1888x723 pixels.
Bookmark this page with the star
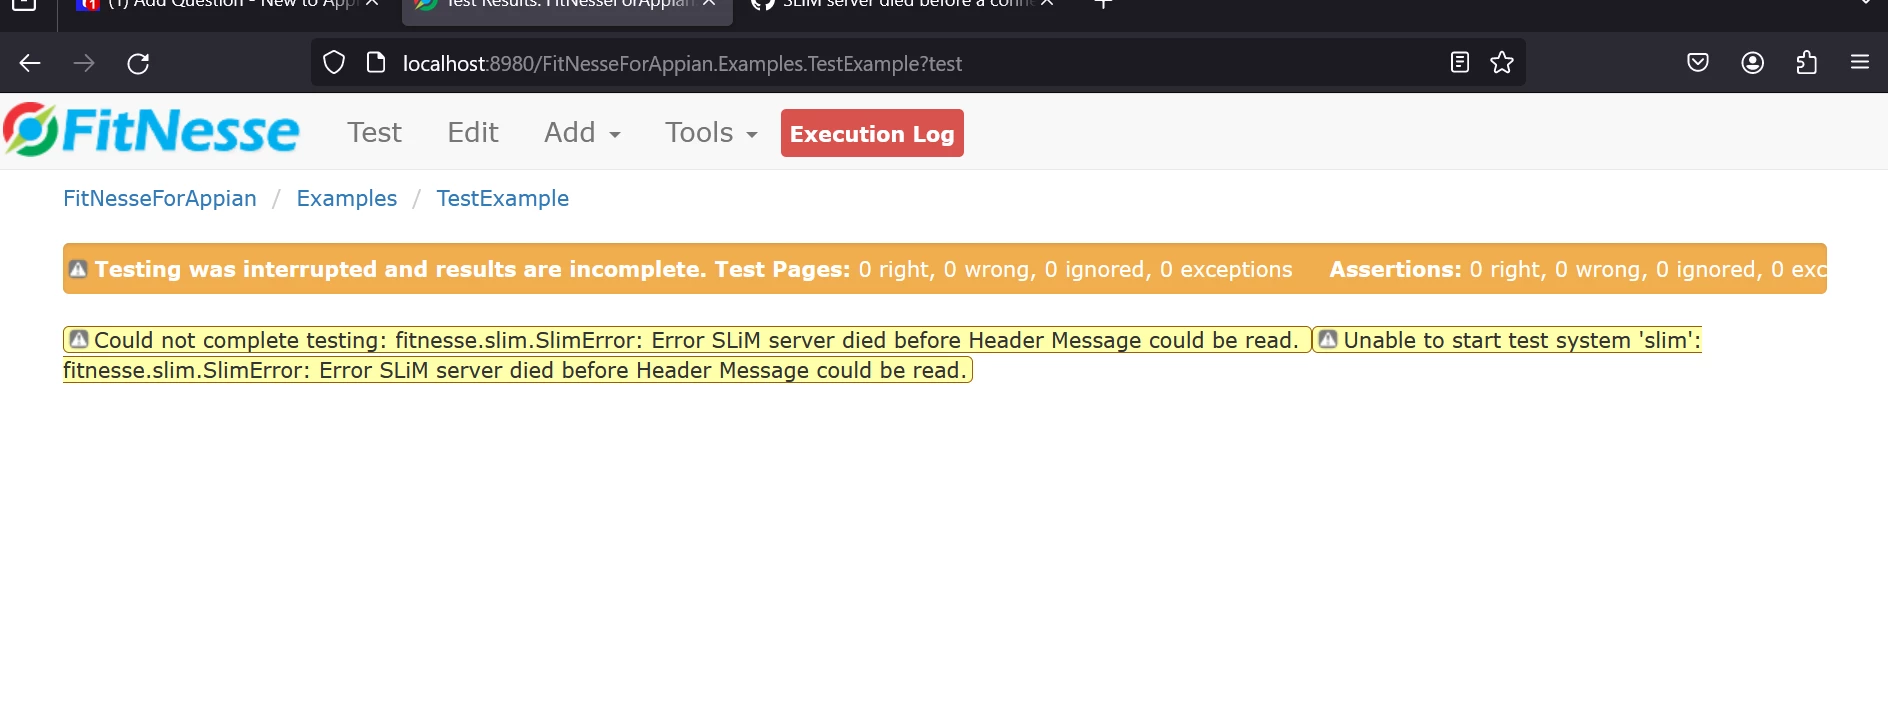click(1502, 63)
